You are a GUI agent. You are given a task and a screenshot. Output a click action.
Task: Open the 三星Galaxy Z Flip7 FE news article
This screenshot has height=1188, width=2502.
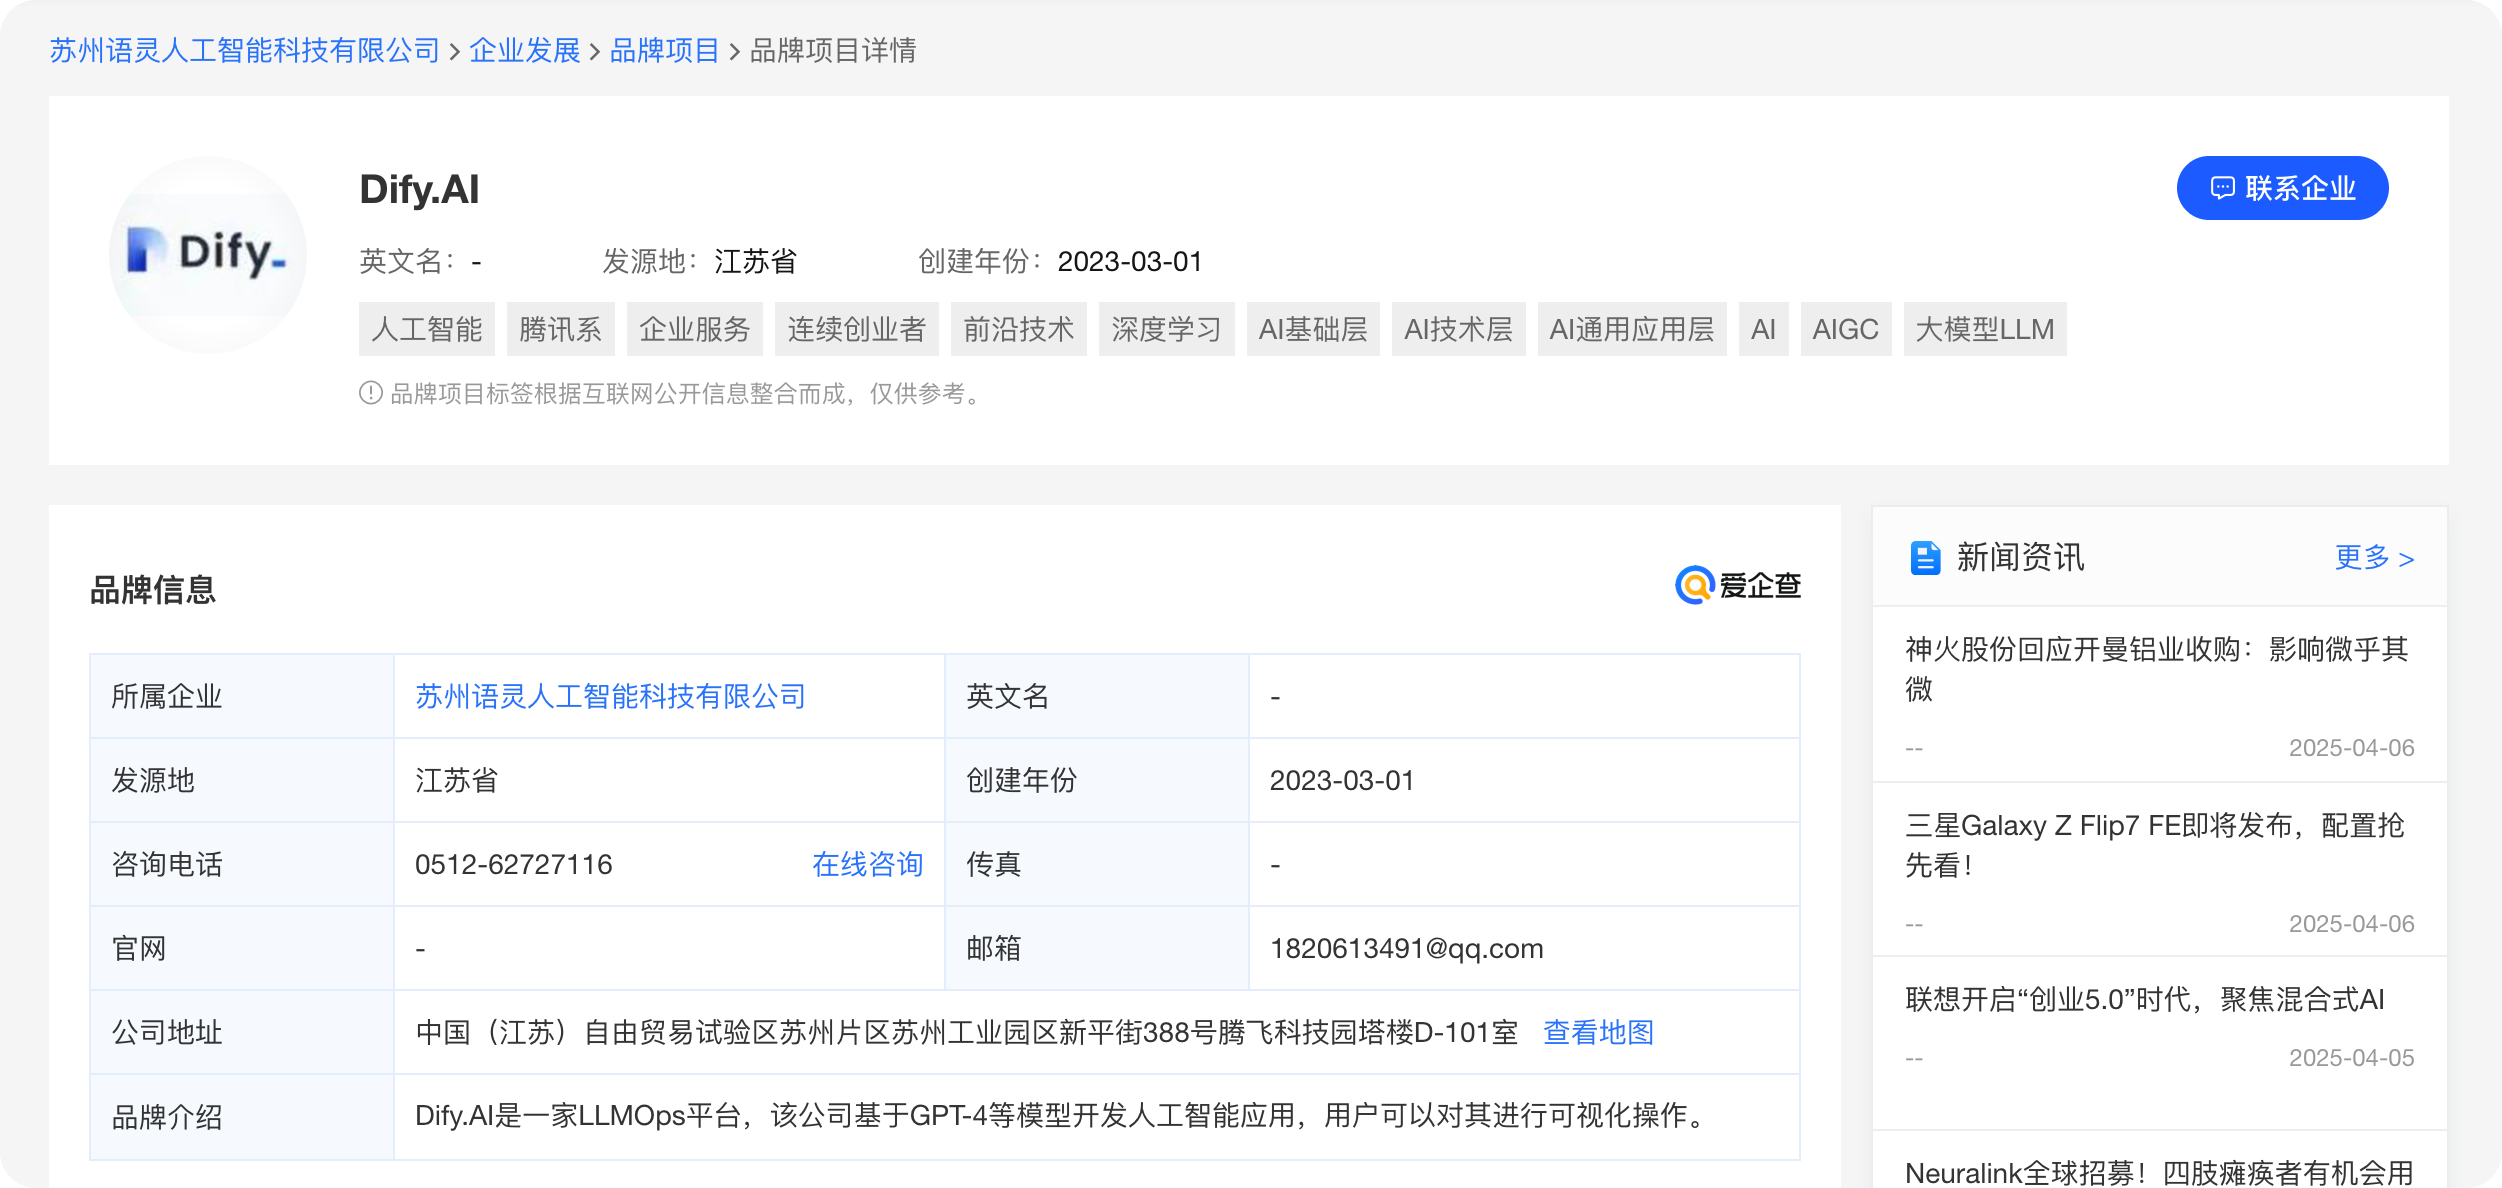click(2157, 847)
